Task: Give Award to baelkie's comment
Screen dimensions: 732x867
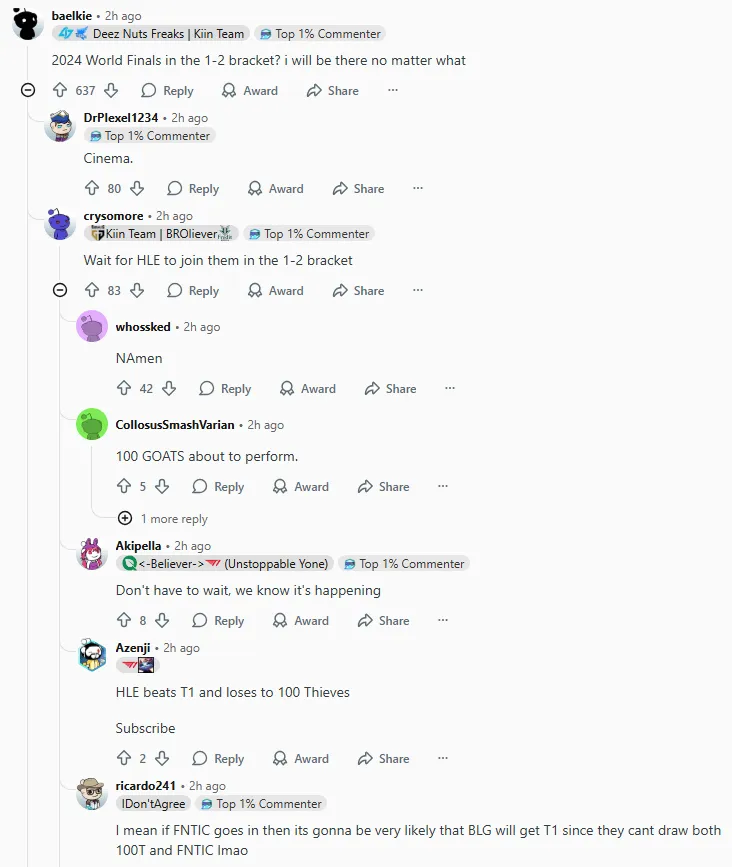Action: [x=250, y=90]
